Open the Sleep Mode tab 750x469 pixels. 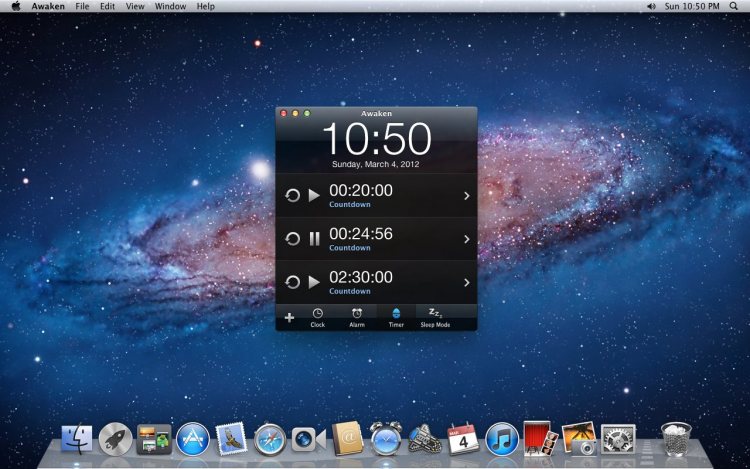pos(435,318)
